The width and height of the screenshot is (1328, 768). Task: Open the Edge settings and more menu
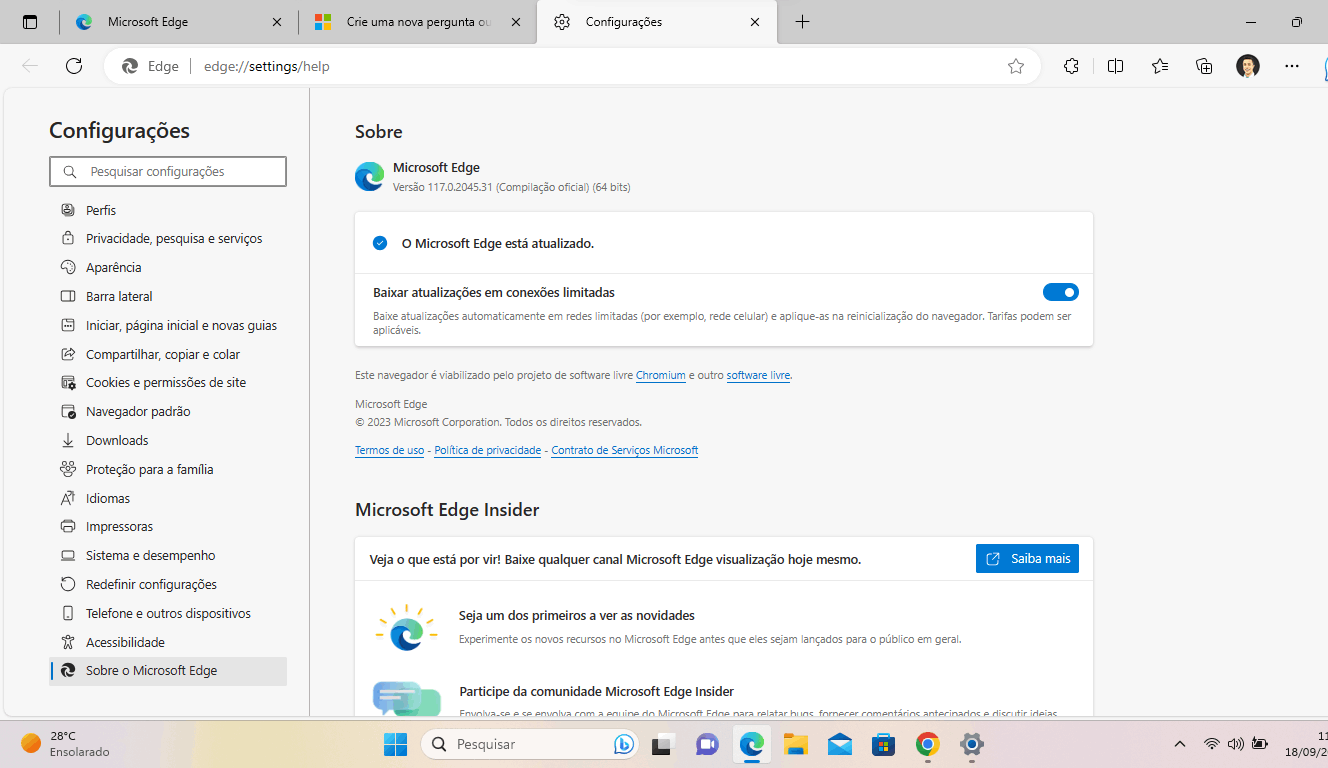[1292, 66]
